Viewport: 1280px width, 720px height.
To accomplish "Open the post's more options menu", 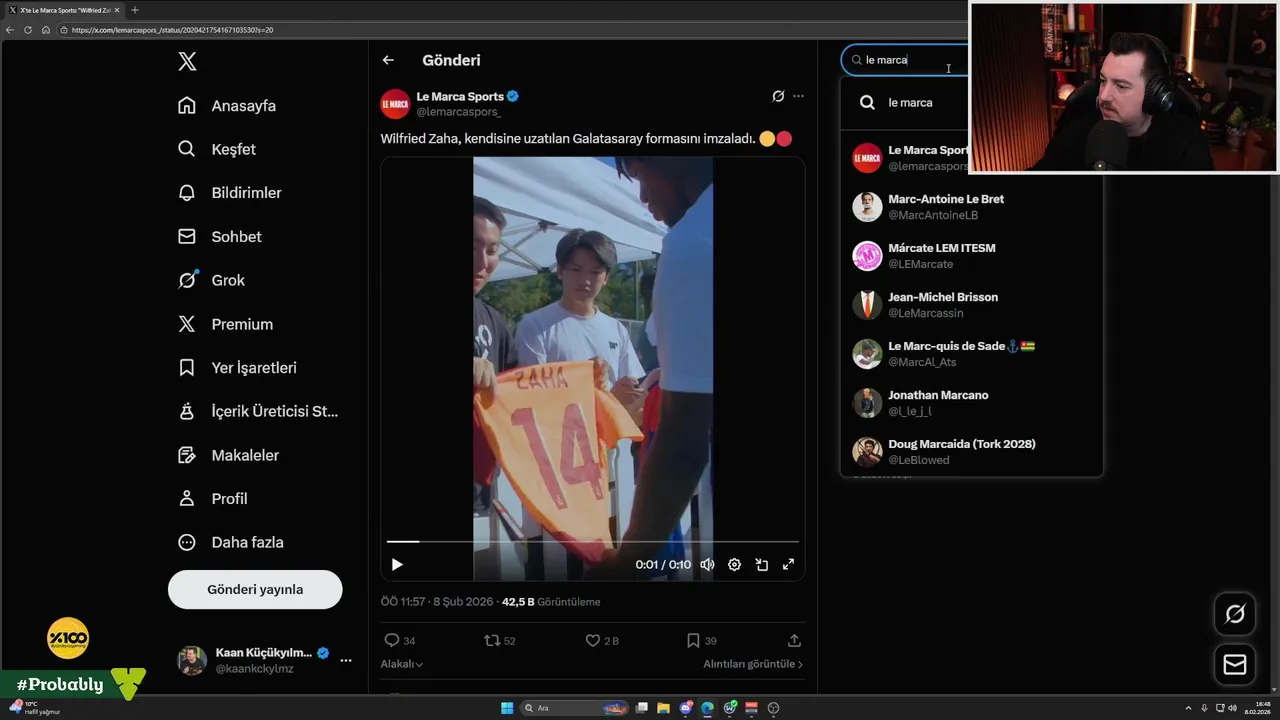I will point(798,96).
